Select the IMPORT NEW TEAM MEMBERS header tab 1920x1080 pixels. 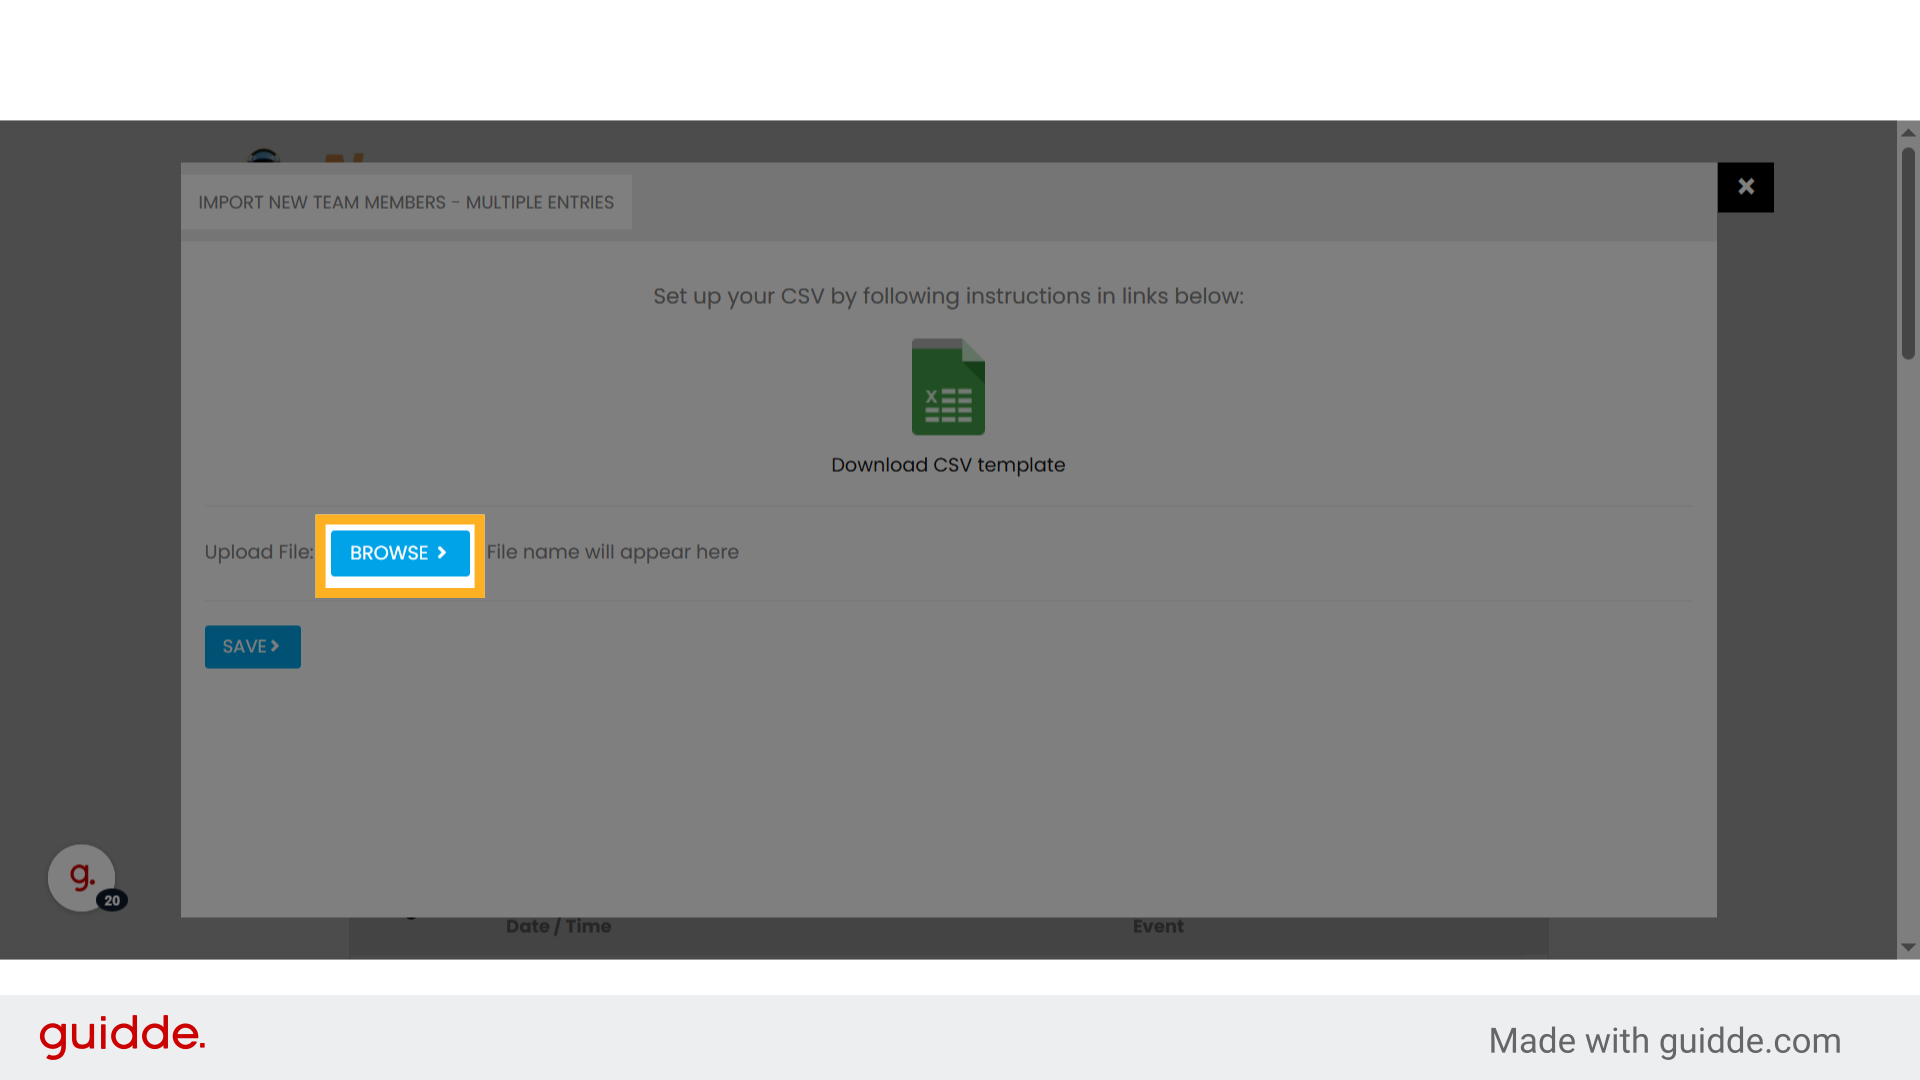405,201
